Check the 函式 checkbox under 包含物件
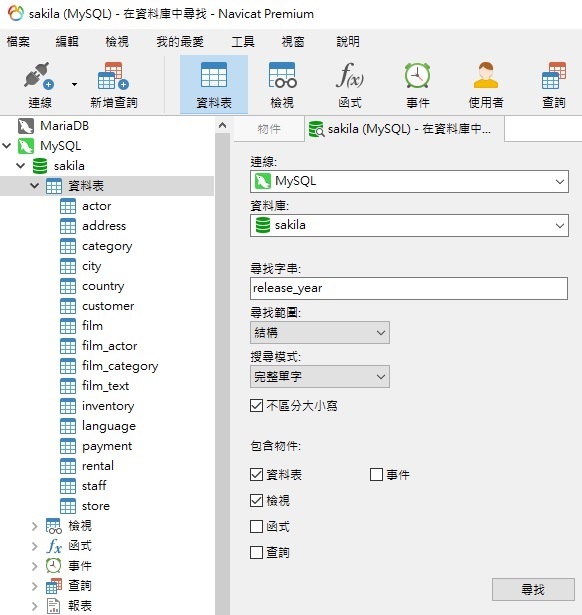This screenshot has width=582, height=615. pyautogui.click(x=256, y=526)
